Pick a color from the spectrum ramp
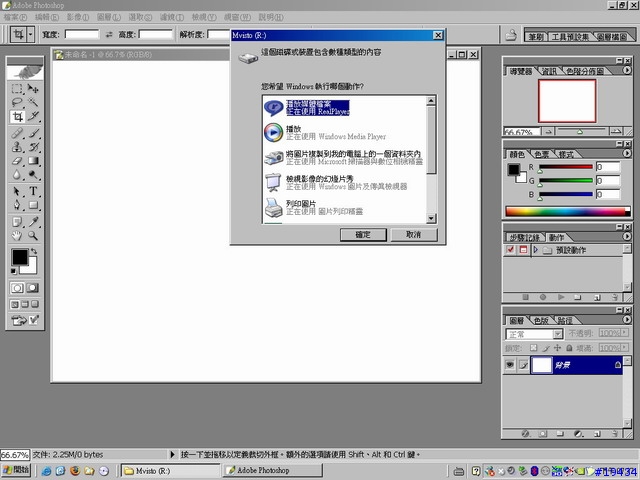This screenshot has width=640, height=480. (567, 211)
